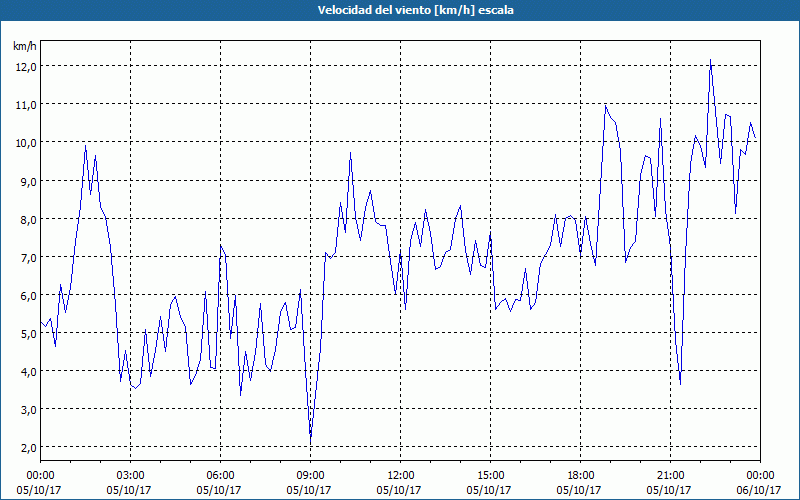Viewport: 800px width, 500px height.
Task: Click the '05/10/17' date under 18:00
Action: click(x=579, y=490)
